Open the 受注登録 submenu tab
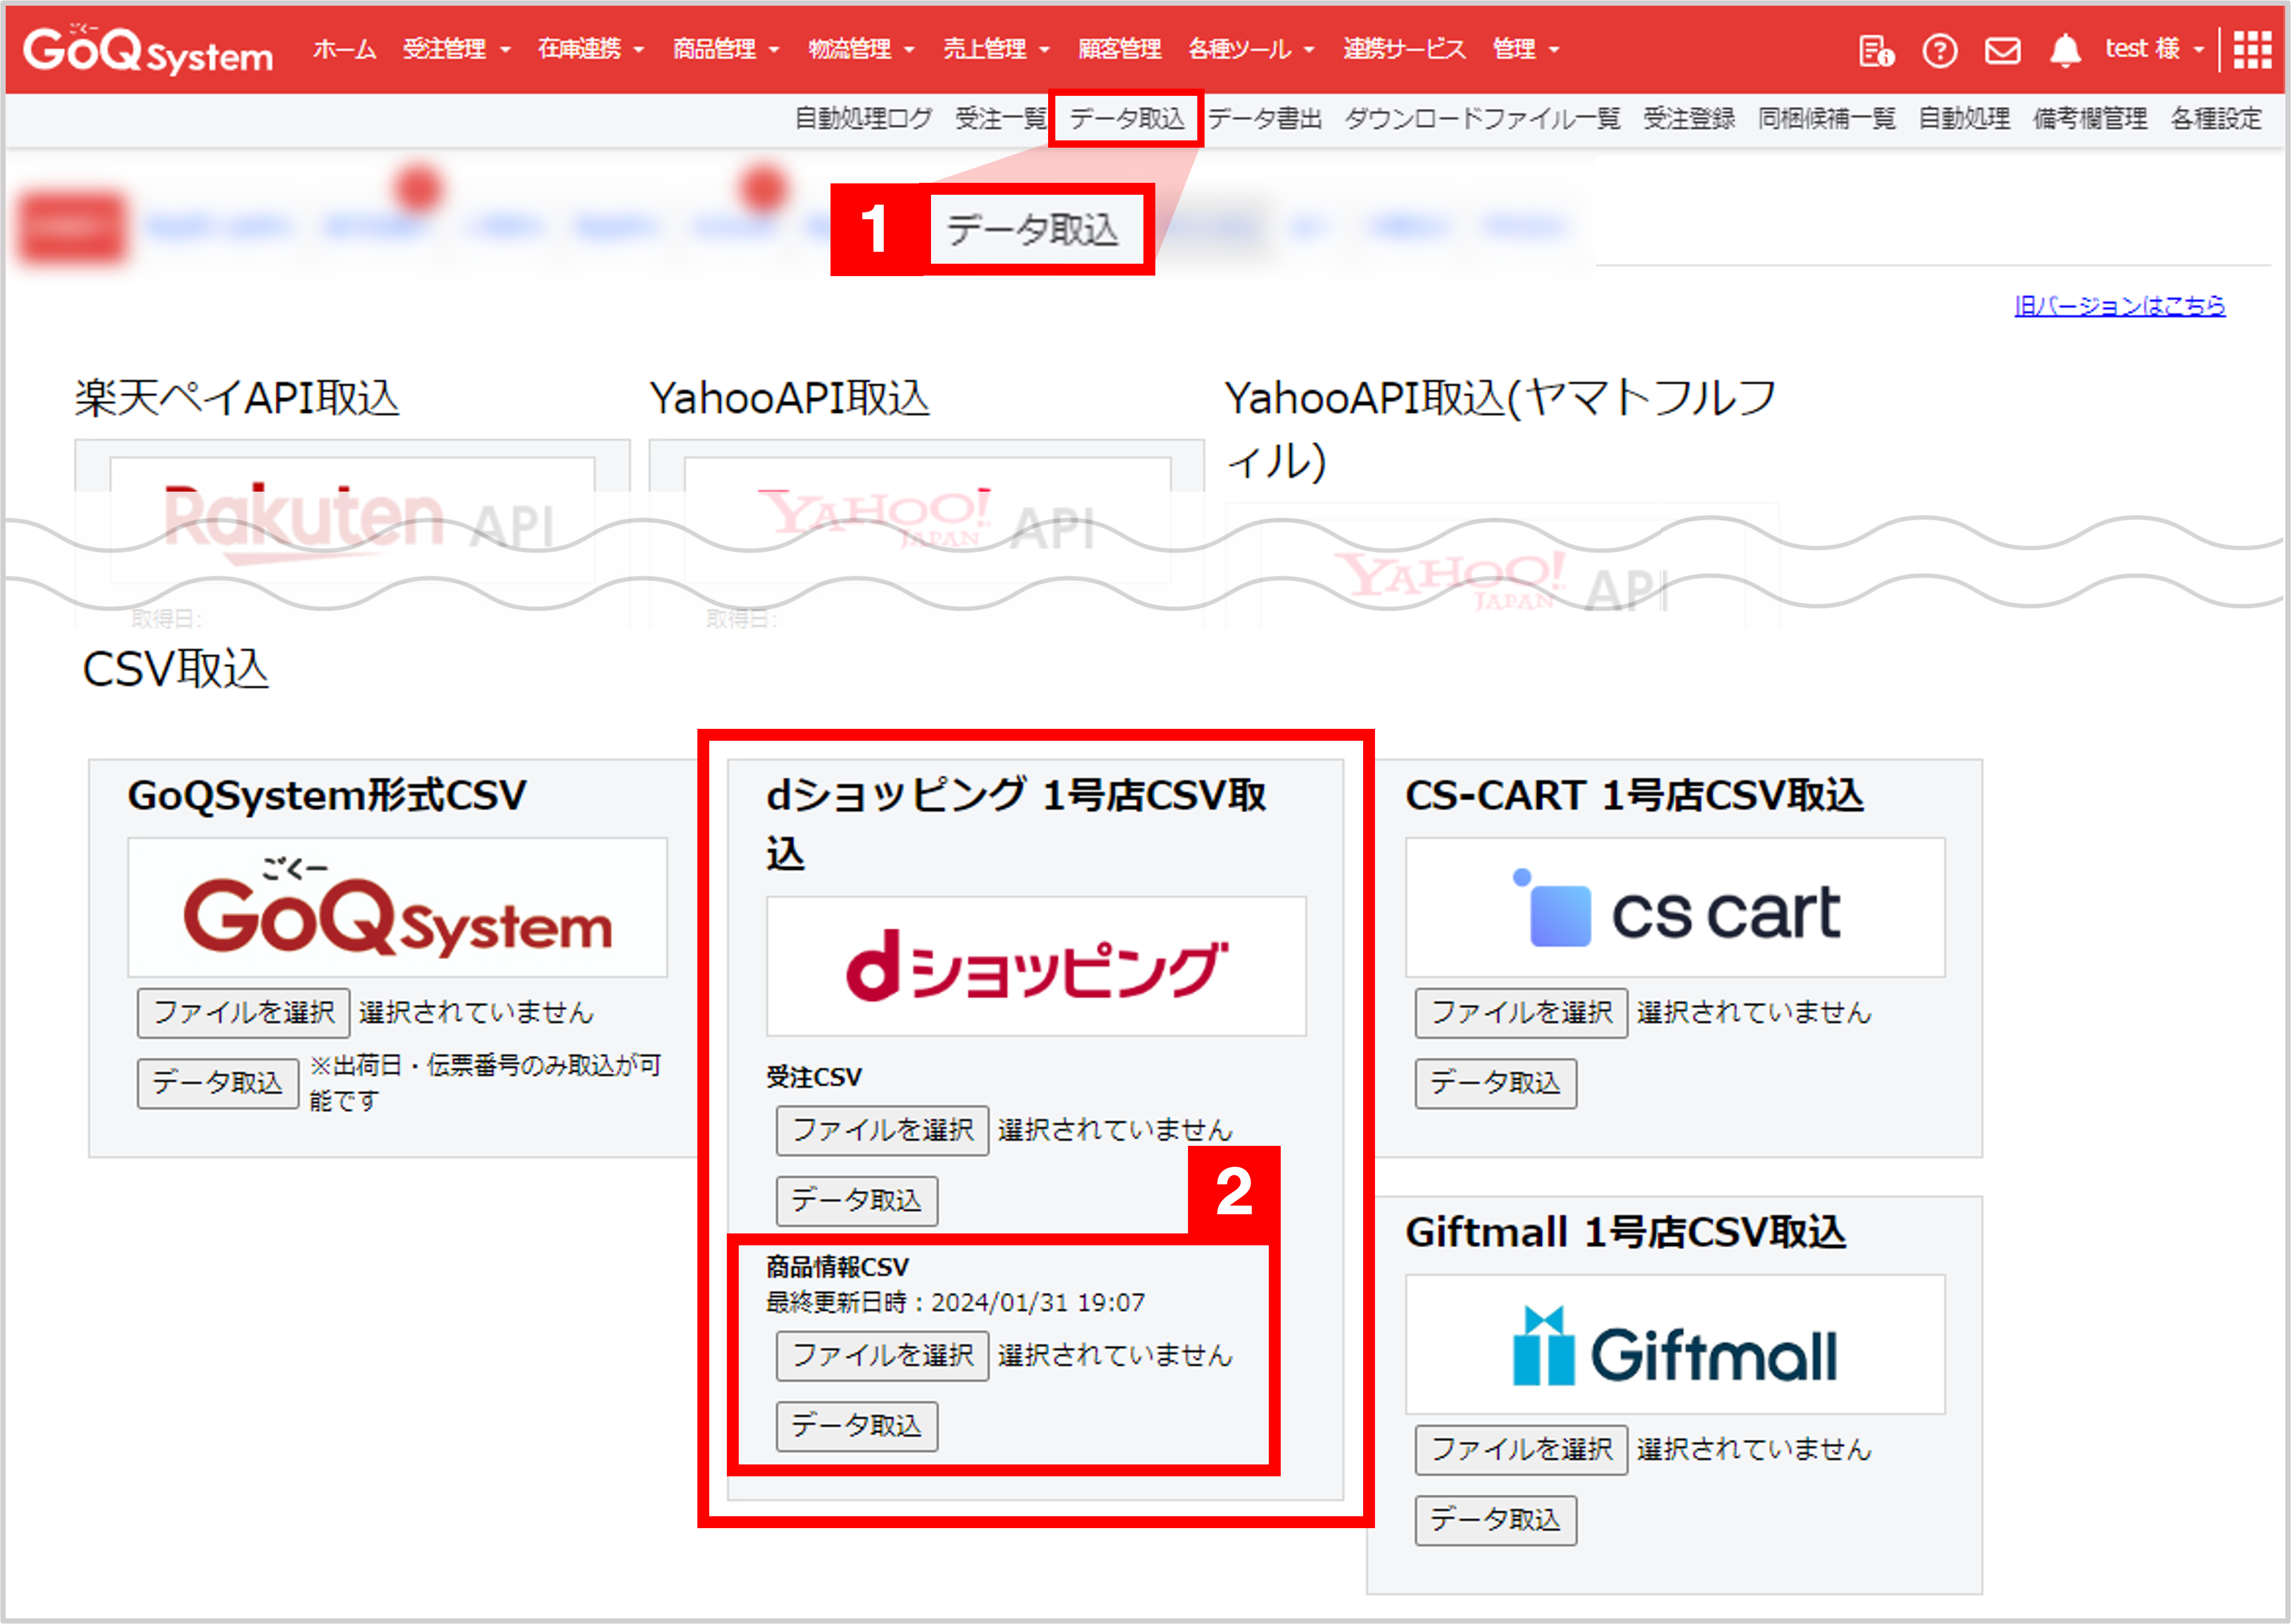The height and width of the screenshot is (1624, 2291). (1689, 119)
